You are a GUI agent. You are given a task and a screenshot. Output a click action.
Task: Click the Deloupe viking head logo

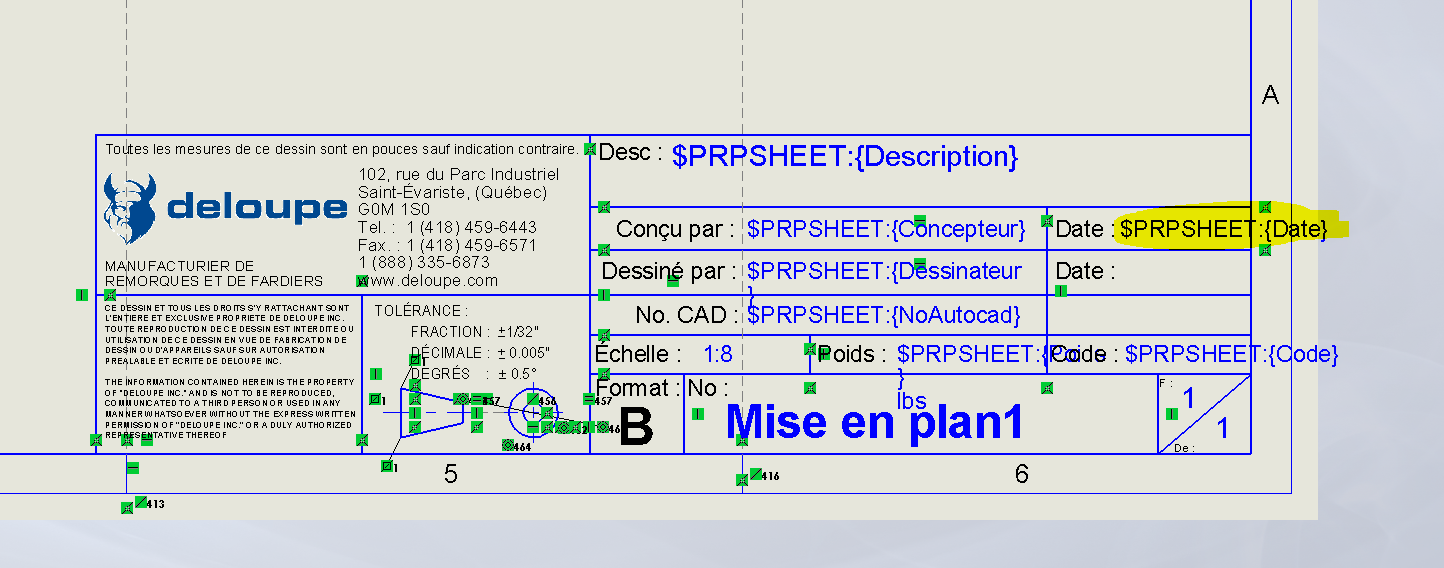click(130, 208)
